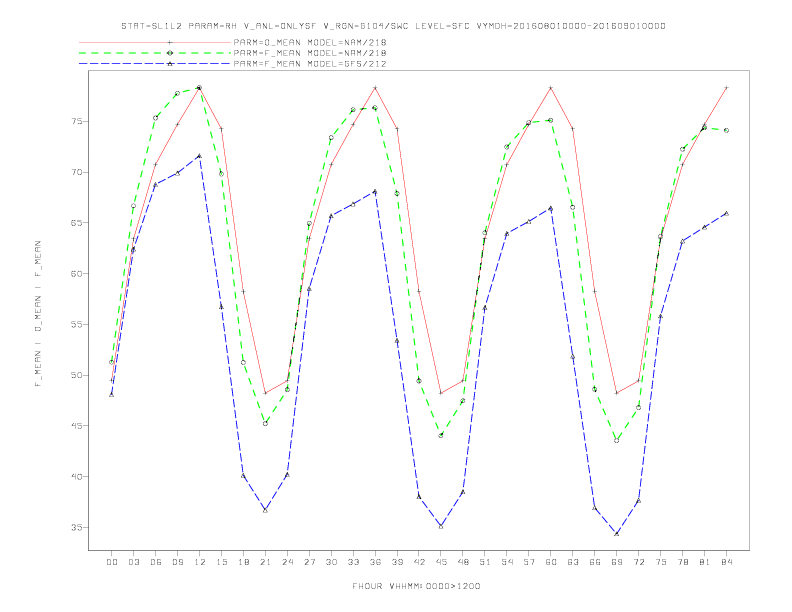The width and height of the screenshot is (792, 612).
Task: Click x-axis tick label 18
Action: (243, 562)
